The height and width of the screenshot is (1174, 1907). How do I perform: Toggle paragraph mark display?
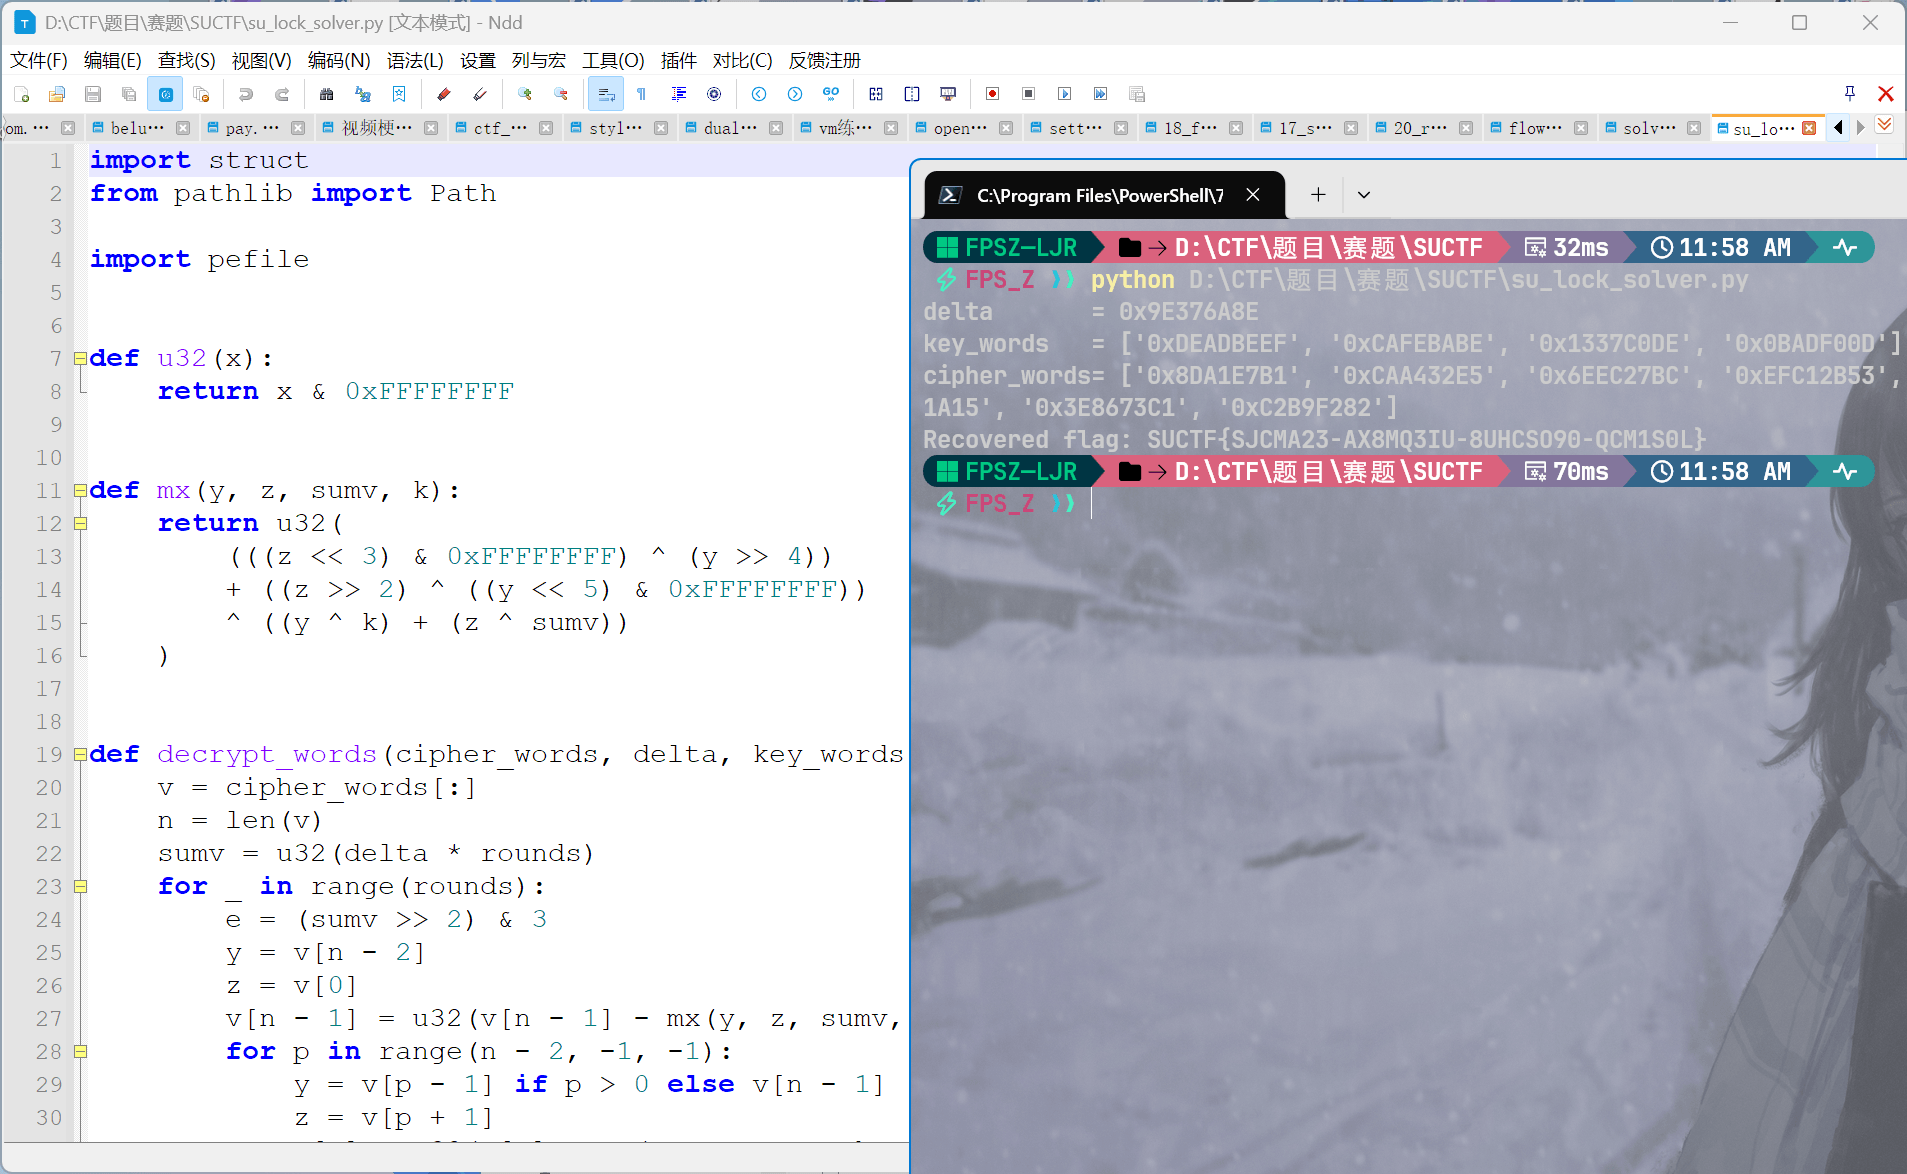(x=640, y=94)
